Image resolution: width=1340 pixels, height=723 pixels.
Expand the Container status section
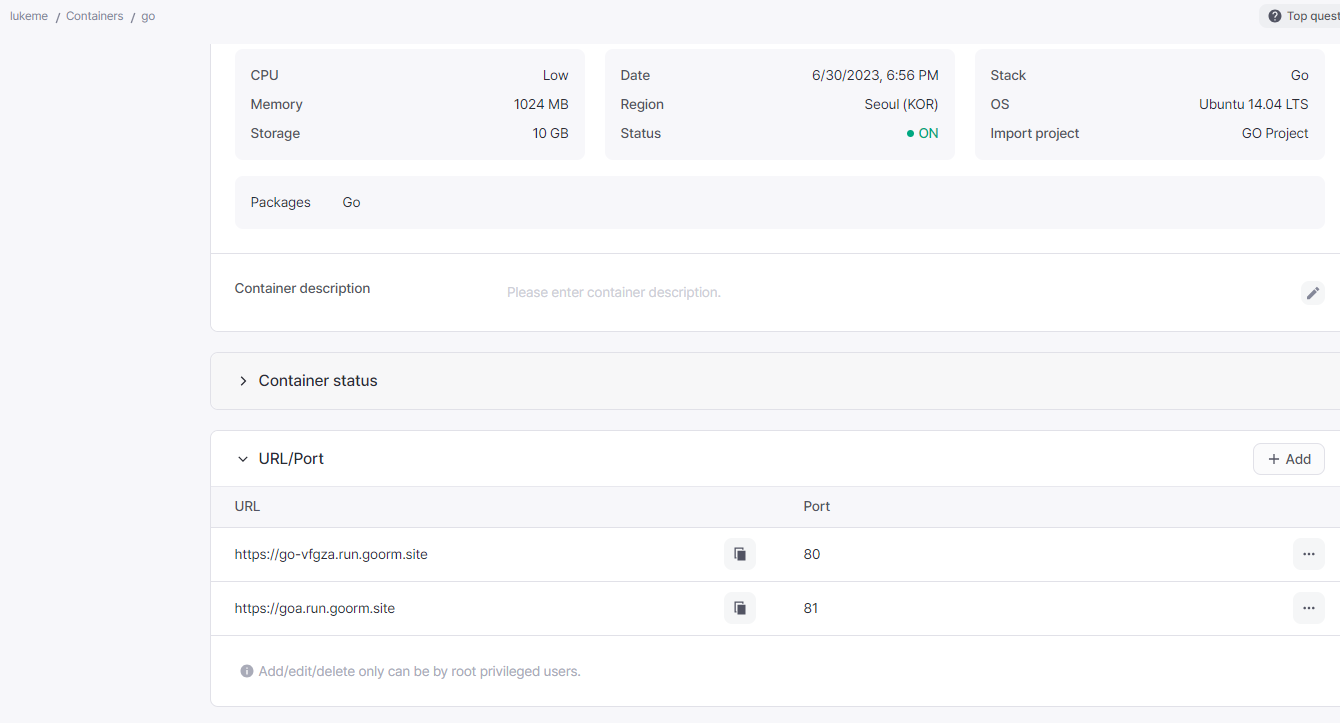(x=243, y=381)
